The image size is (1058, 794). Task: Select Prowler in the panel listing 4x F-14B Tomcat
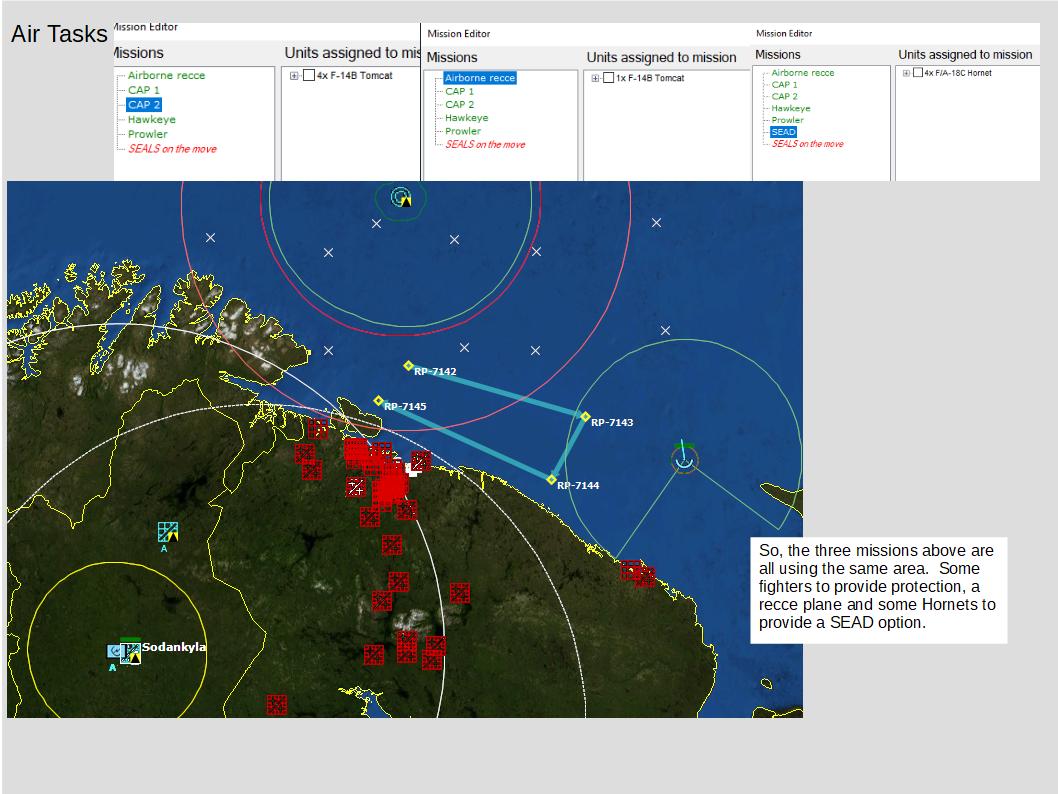click(148, 134)
